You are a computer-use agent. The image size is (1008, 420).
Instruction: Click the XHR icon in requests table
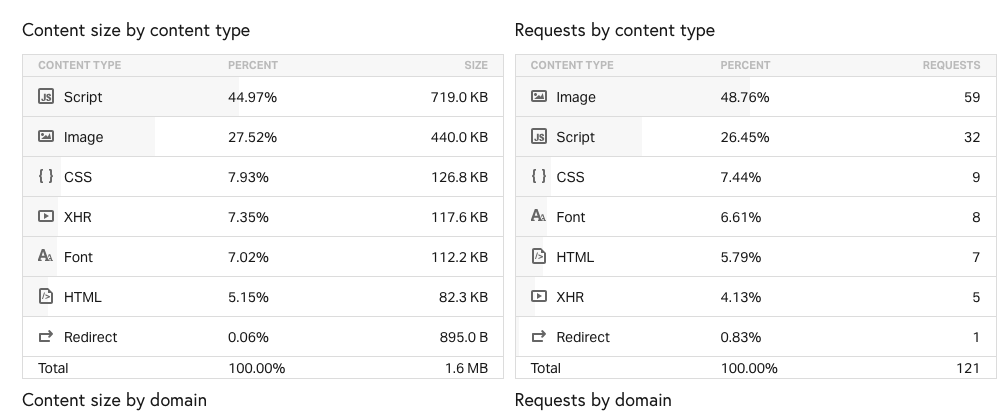point(539,296)
